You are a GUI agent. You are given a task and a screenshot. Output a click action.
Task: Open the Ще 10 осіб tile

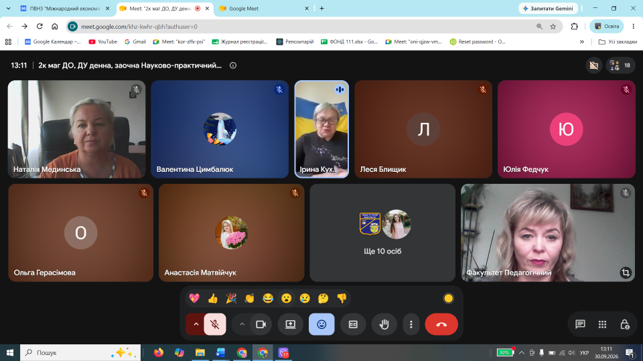tap(382, 233)
